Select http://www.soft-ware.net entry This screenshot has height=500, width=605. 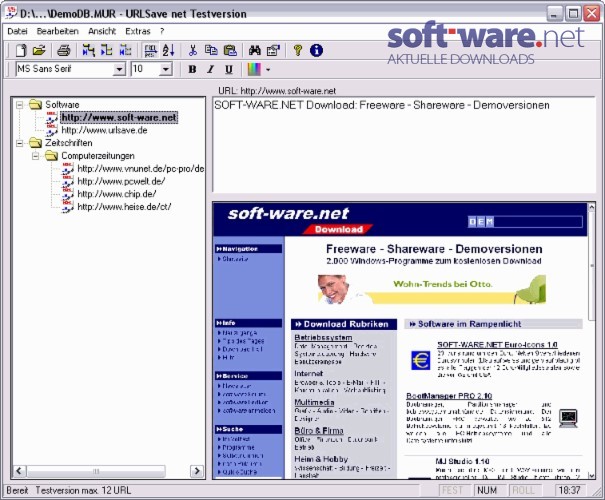(x=119, y=117)
